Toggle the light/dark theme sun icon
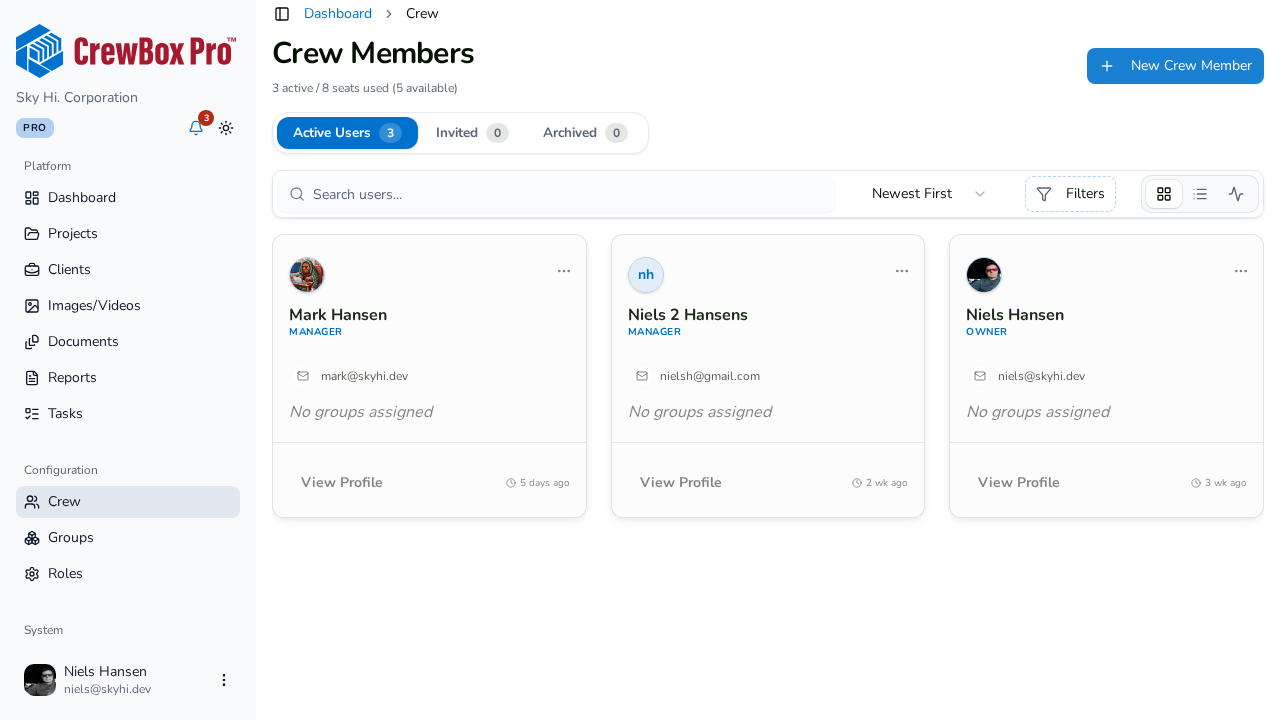 coord(226,128)
